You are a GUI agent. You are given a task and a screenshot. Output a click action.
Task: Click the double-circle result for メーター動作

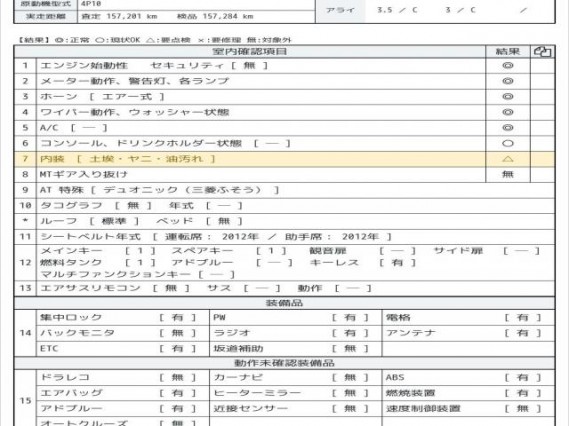tap(508, 81)
